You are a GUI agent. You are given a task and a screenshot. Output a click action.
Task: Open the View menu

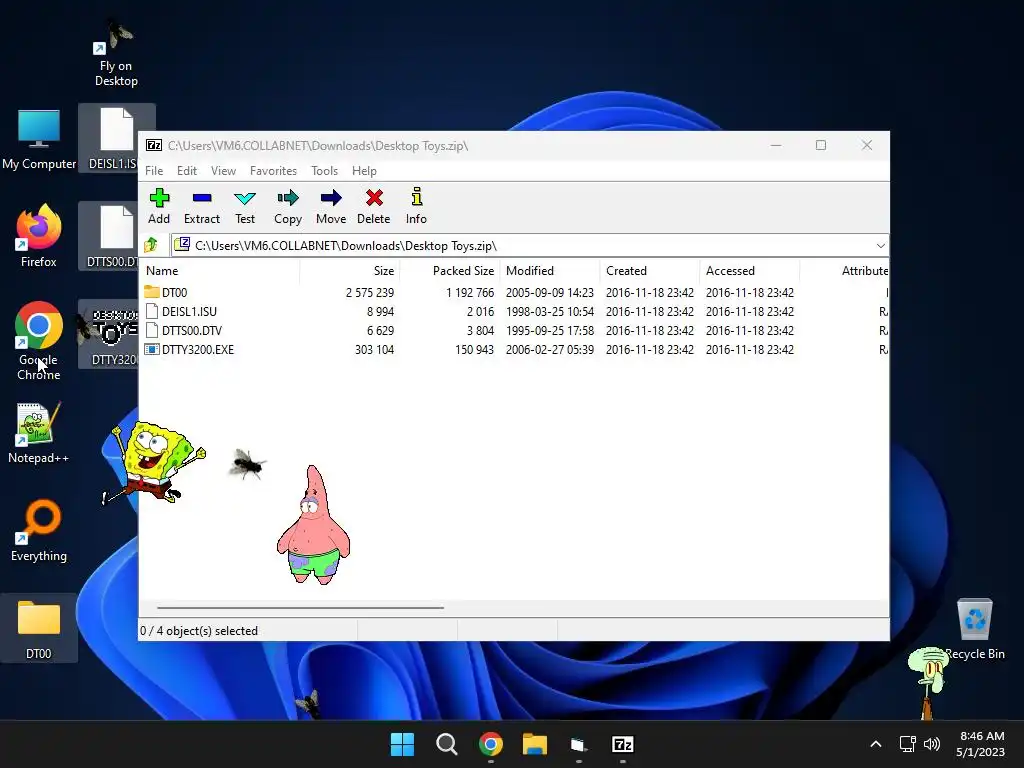(x=223, y=170)
